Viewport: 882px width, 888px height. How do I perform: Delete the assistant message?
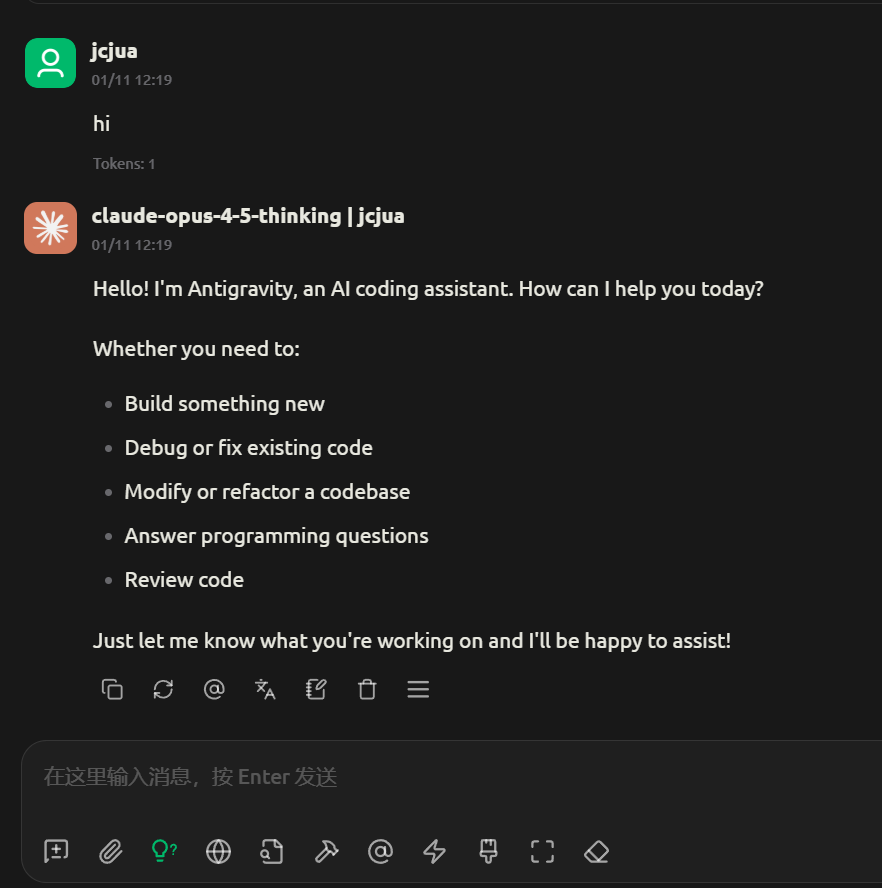tap(367, 689)
